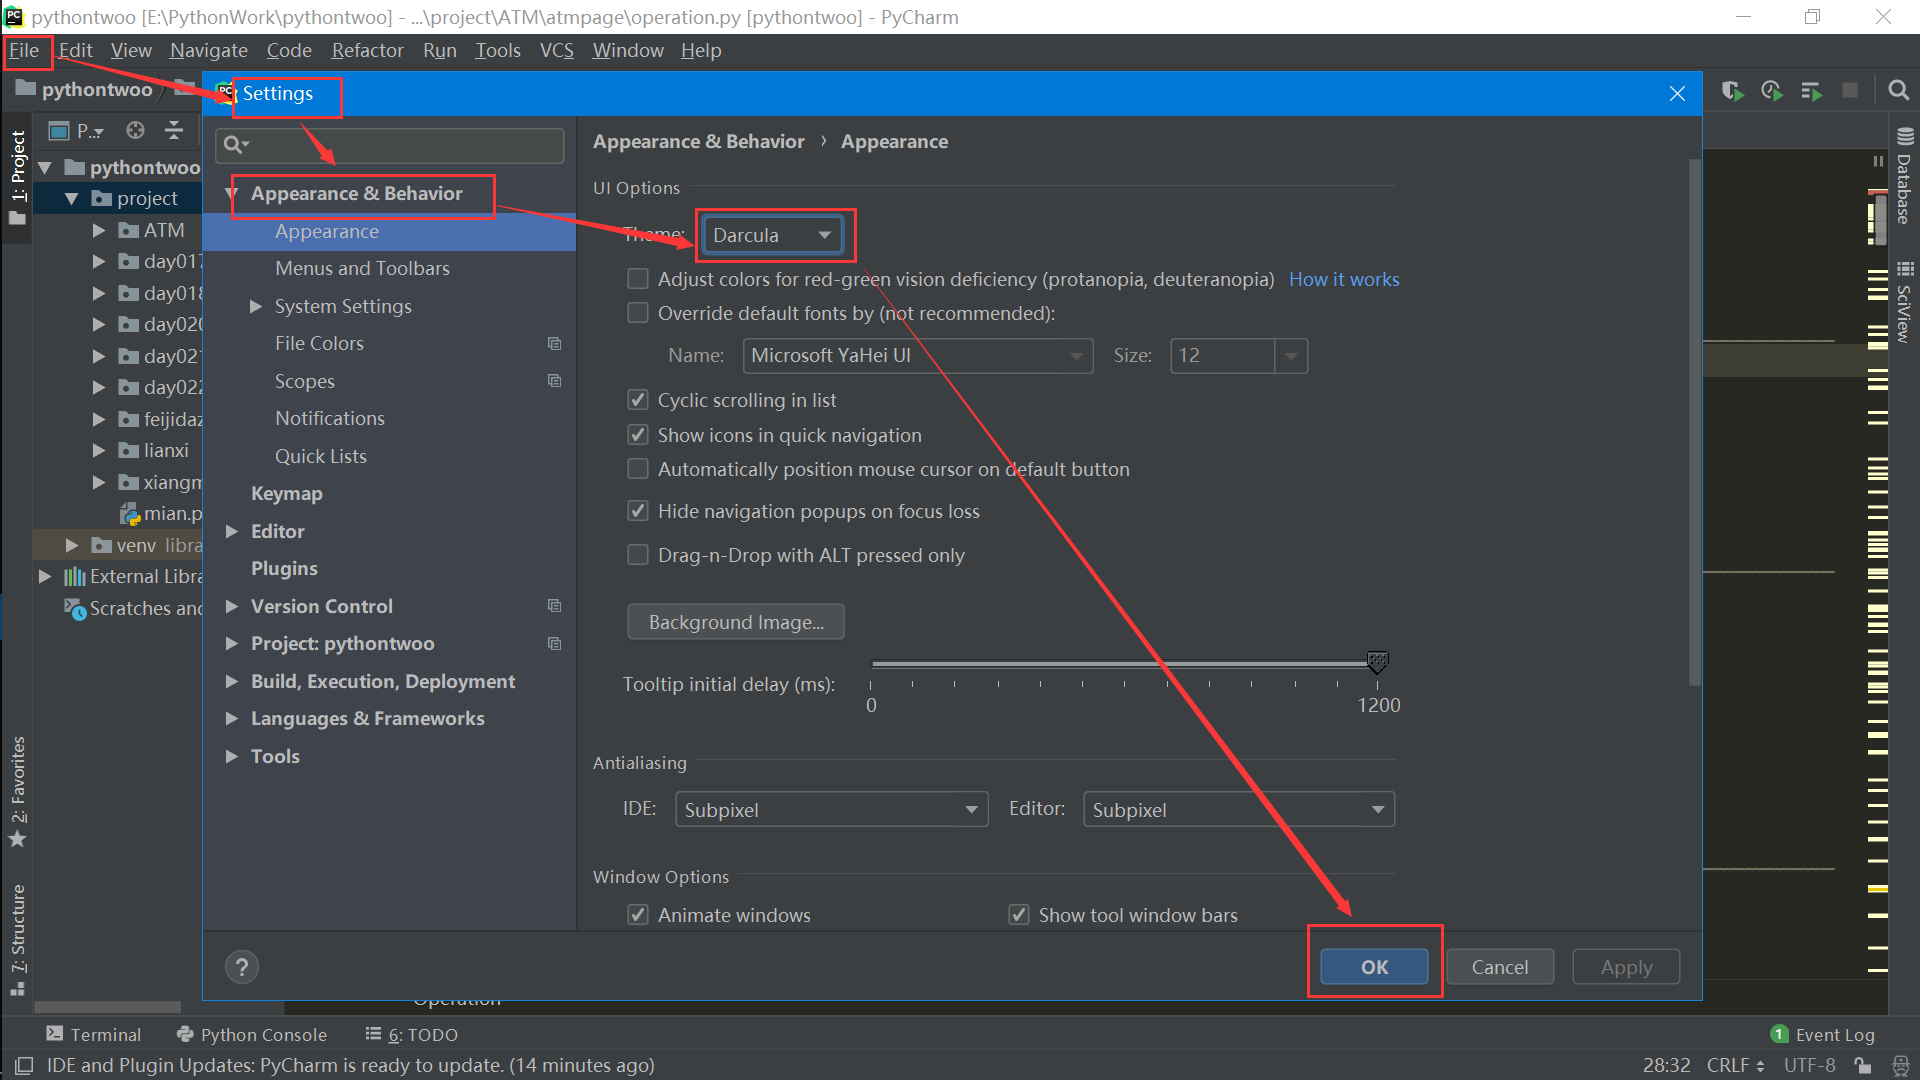
Task: Select Menus and Toolbars settings page
Action: [x=362, y=268]
